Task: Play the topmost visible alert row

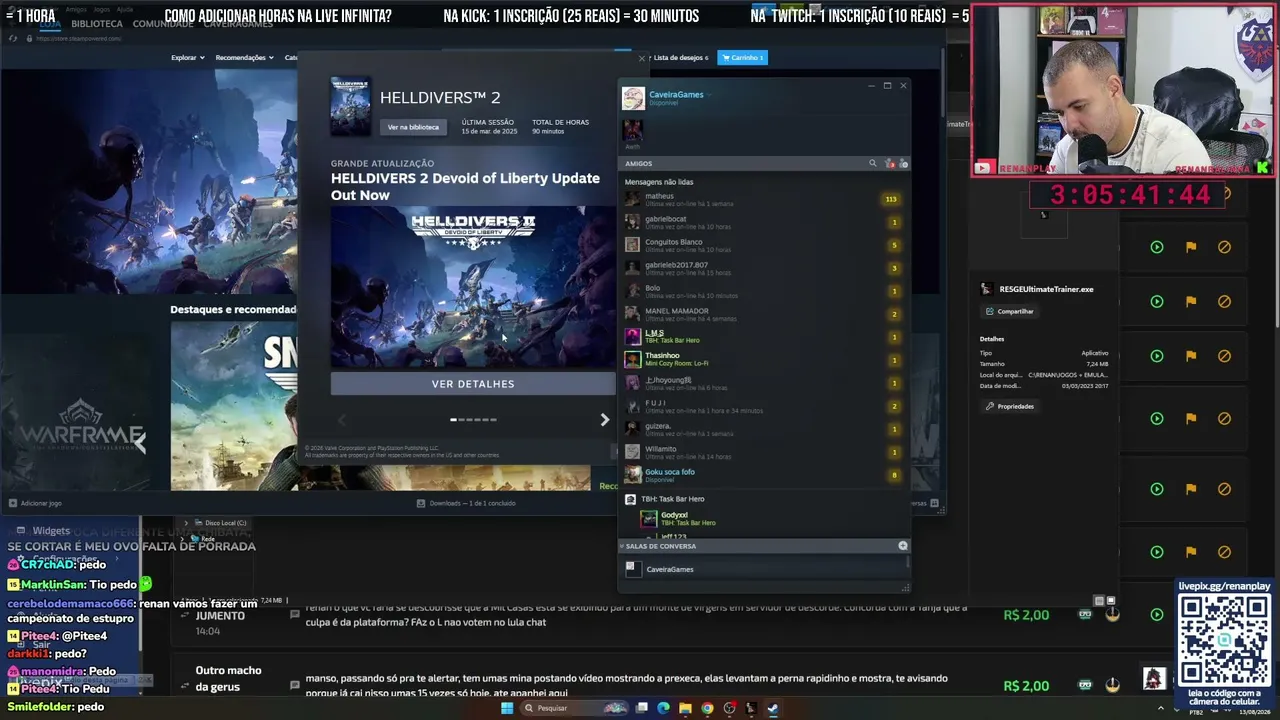Action: [x=1157, y=247]
